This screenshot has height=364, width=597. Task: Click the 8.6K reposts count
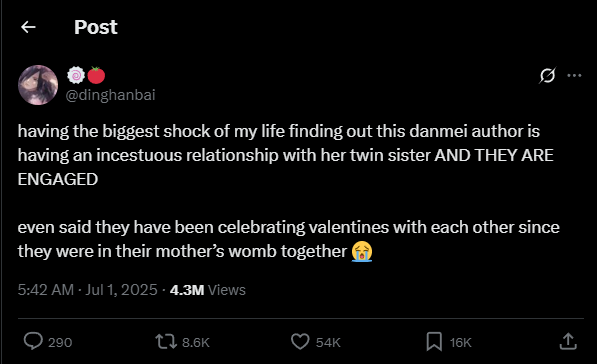(196, 343)
